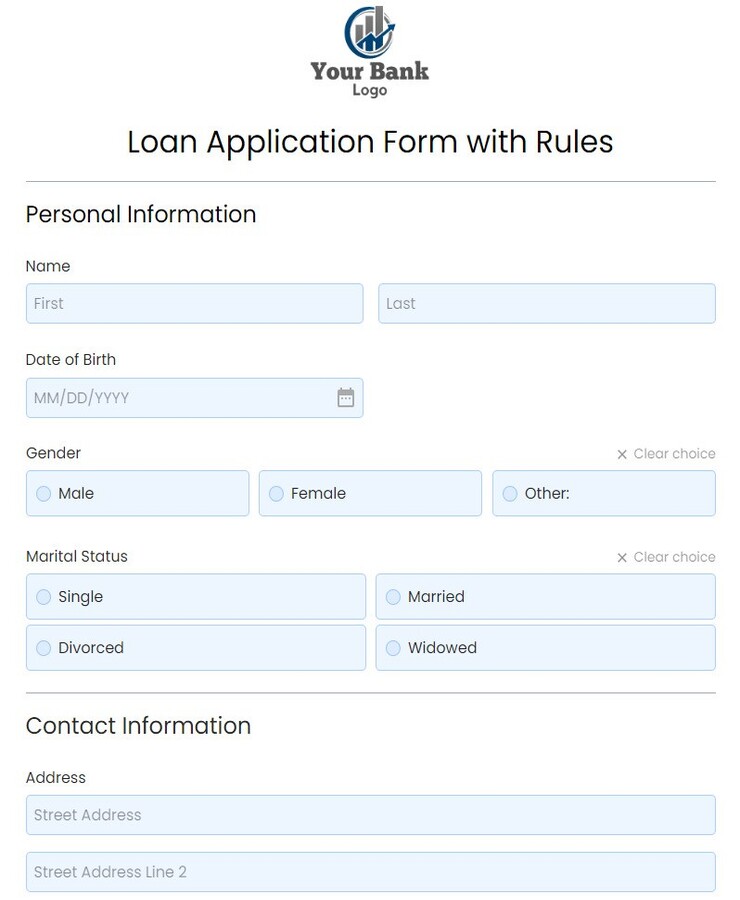
Task: Click the MM/DD/YYYY date field
Action: (180, 397)
